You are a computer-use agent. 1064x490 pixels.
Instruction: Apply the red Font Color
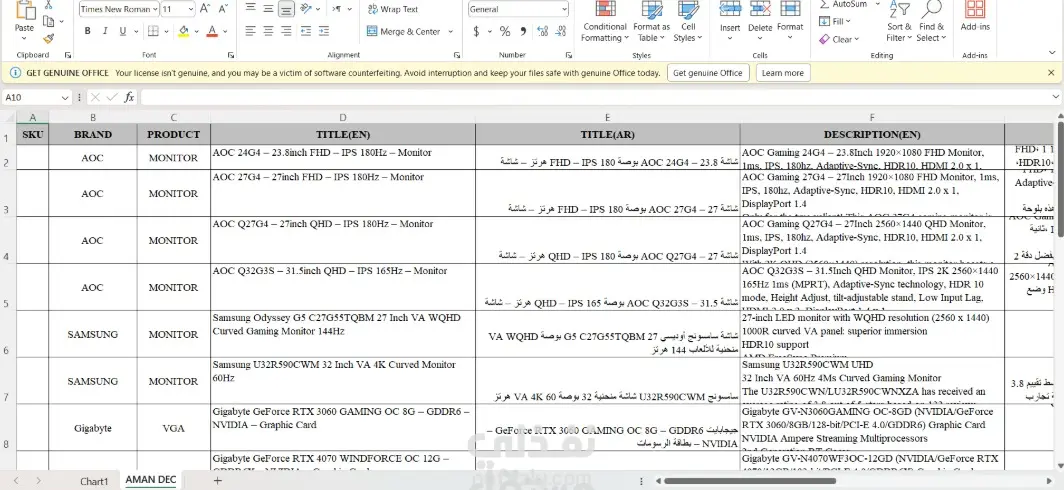point(212,31)
